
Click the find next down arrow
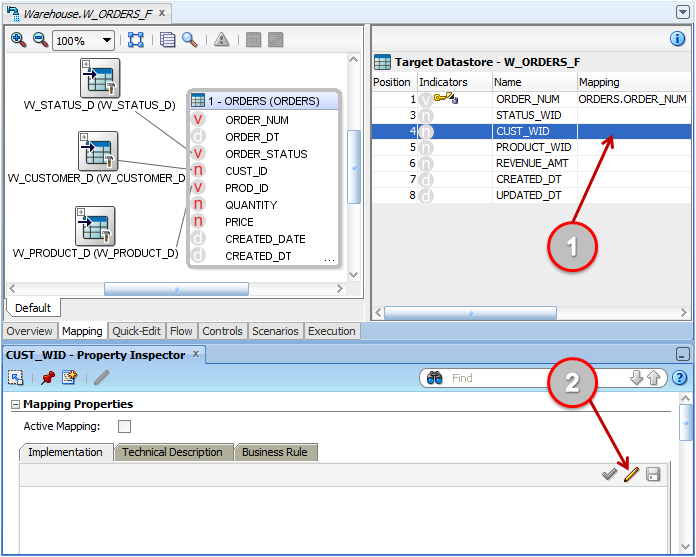[x=636, y=378]
